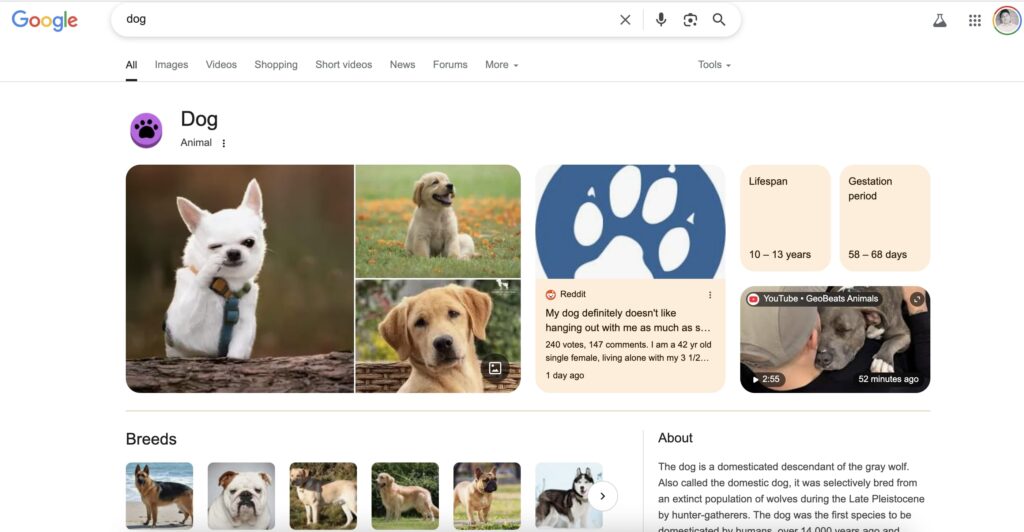Open the Google account profile picture

[x=1006, y=20]
